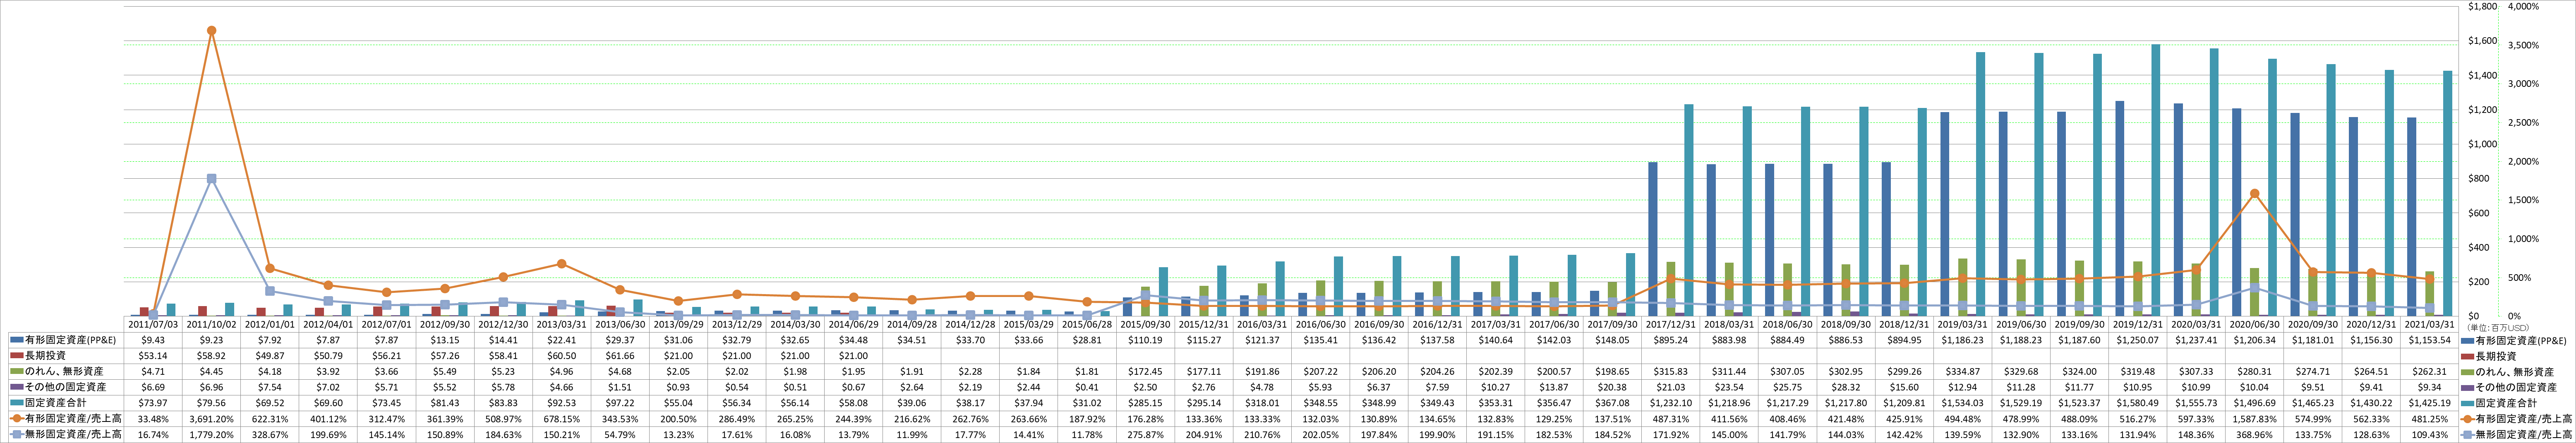Screen dimensions: 2576x443
Task: Select the cell with value $20.38
Action: (1611, 387)
